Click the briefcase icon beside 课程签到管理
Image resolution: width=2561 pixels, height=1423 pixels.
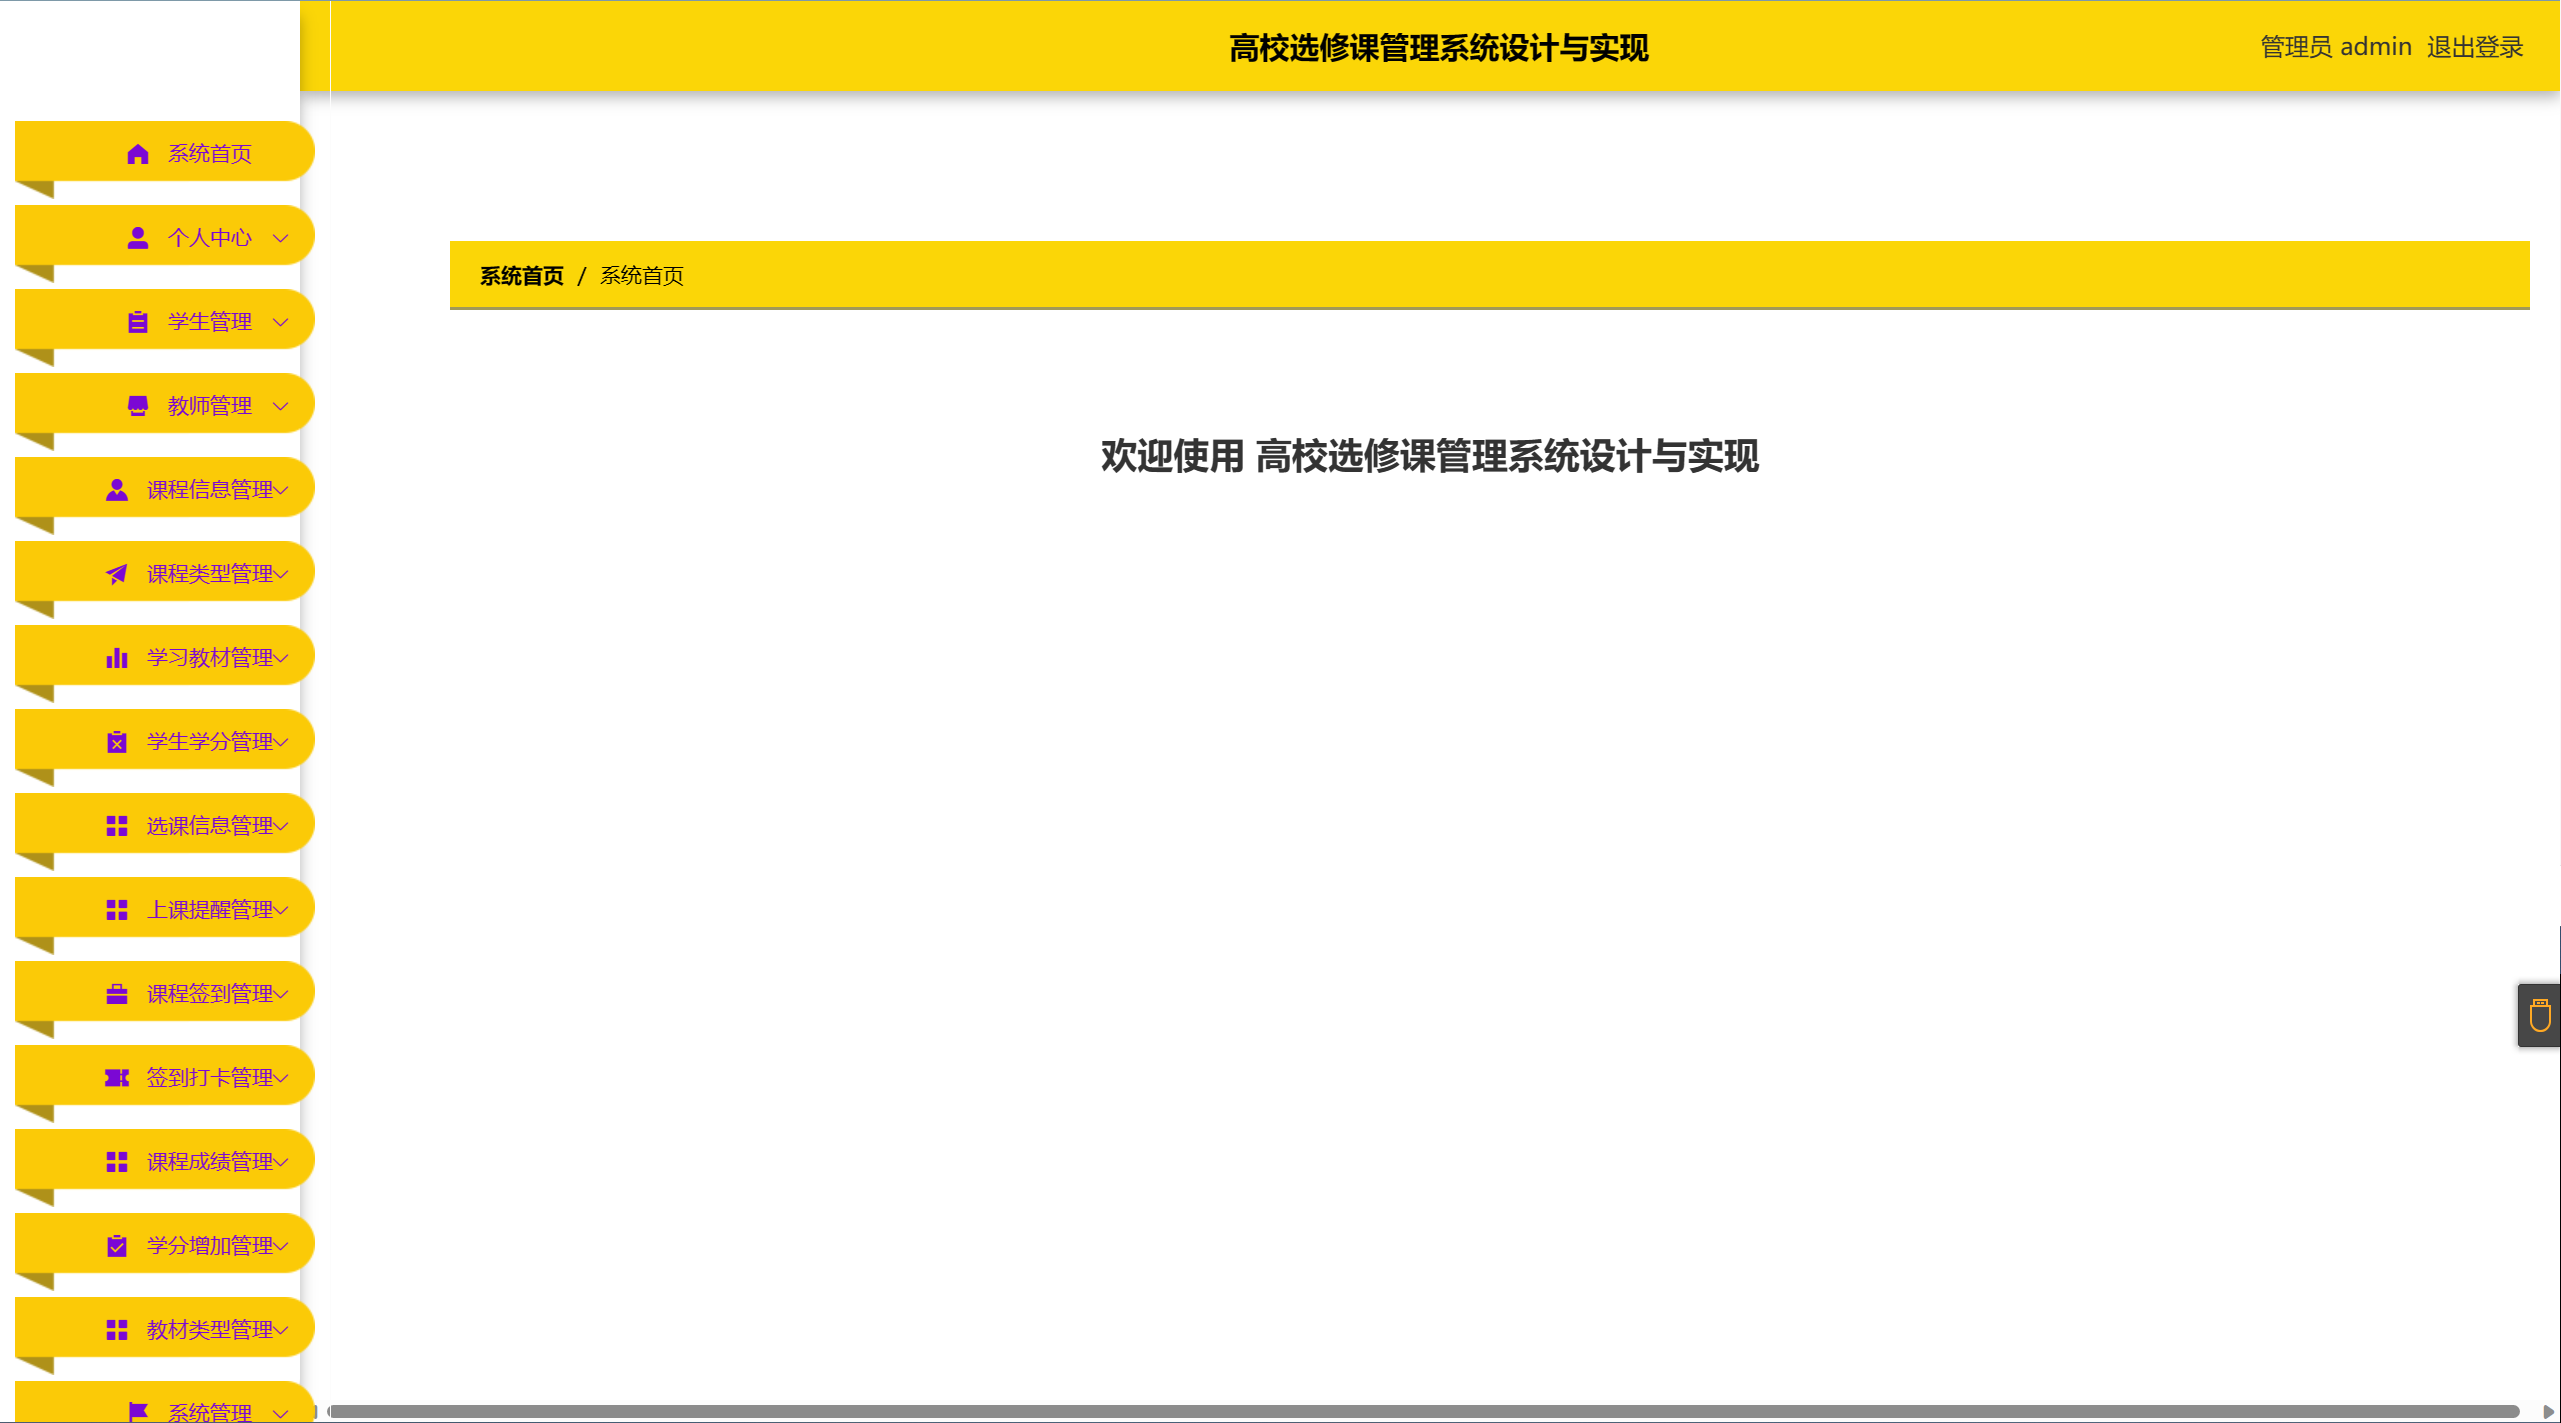point(117,994)
